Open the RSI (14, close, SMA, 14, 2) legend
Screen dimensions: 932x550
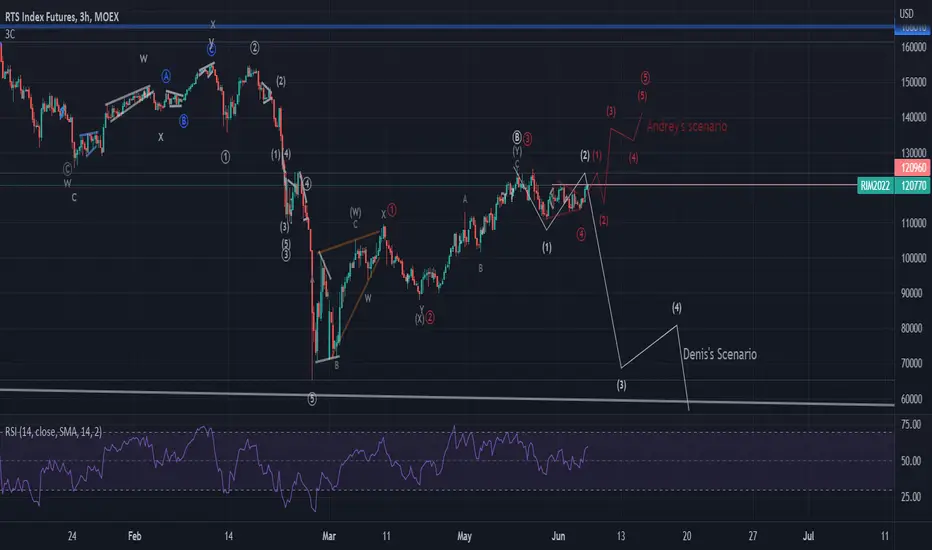53,432
